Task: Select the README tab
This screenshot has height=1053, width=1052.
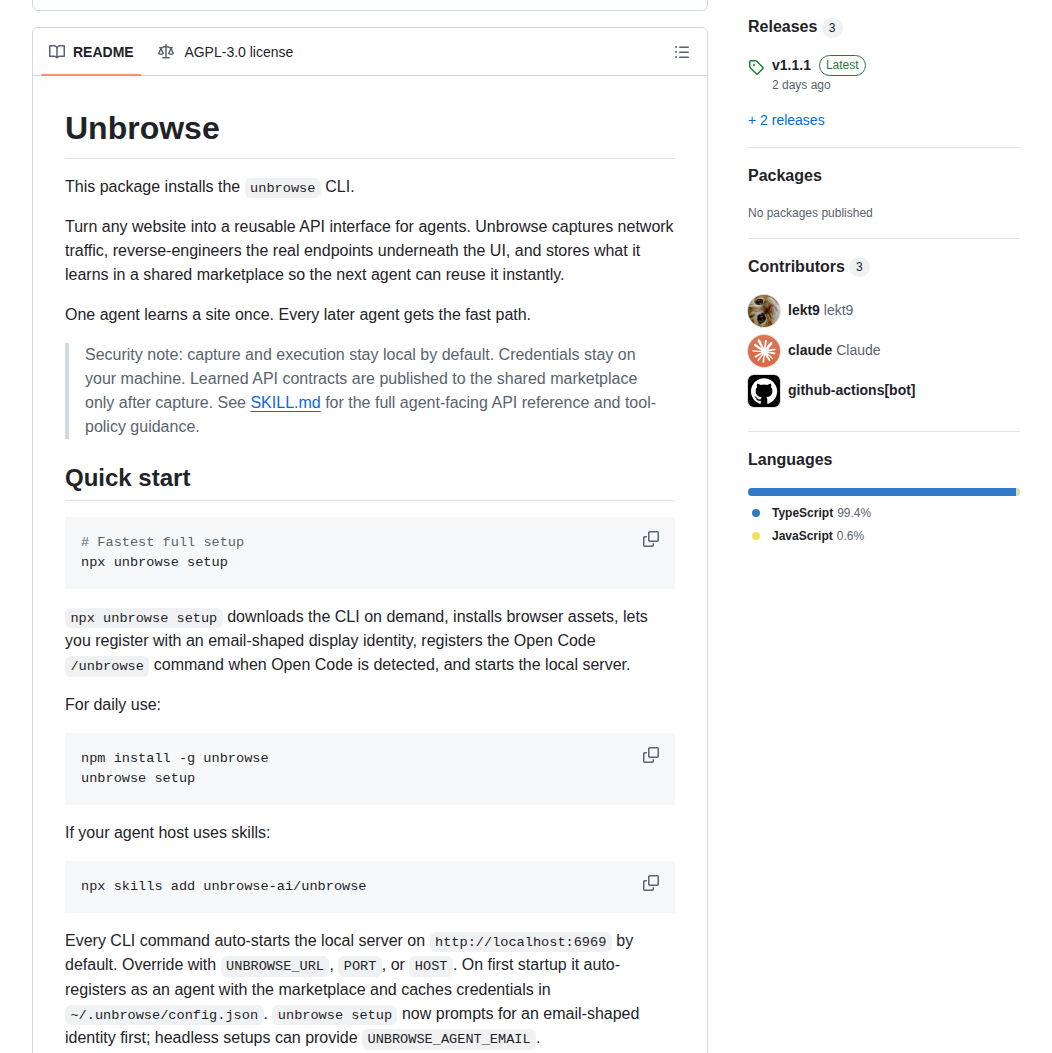Action: point(101,52)
